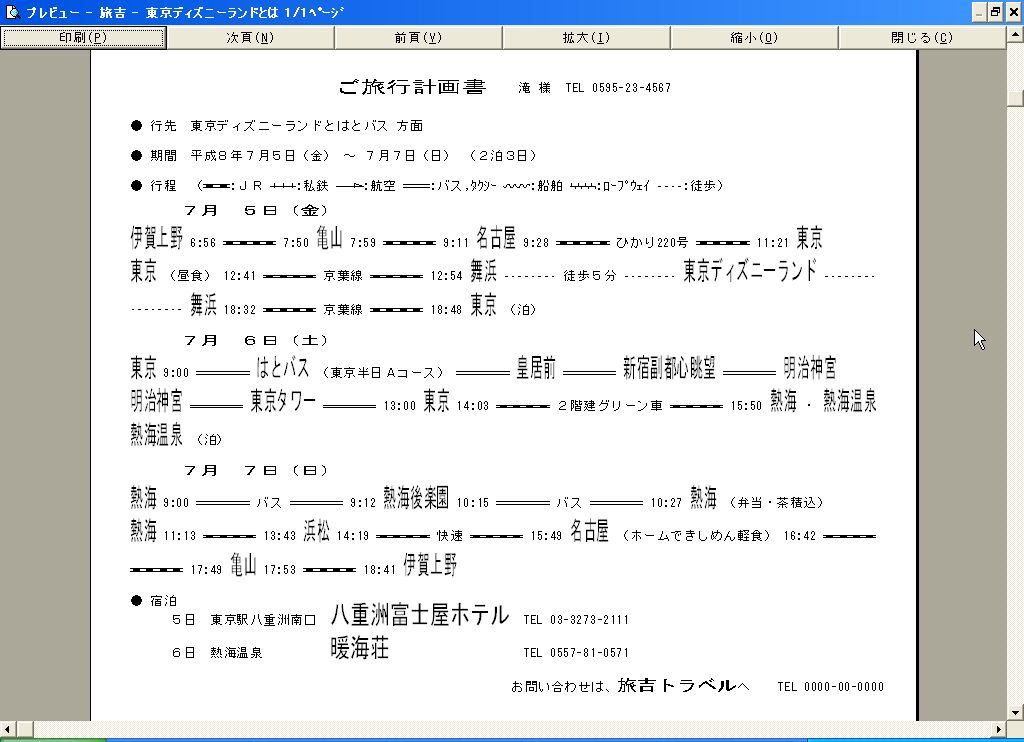Click the 旅吉トラベル contact text
Image resolution: width=1024 pixels, height=742 pixels.
(x=676, y=686)
